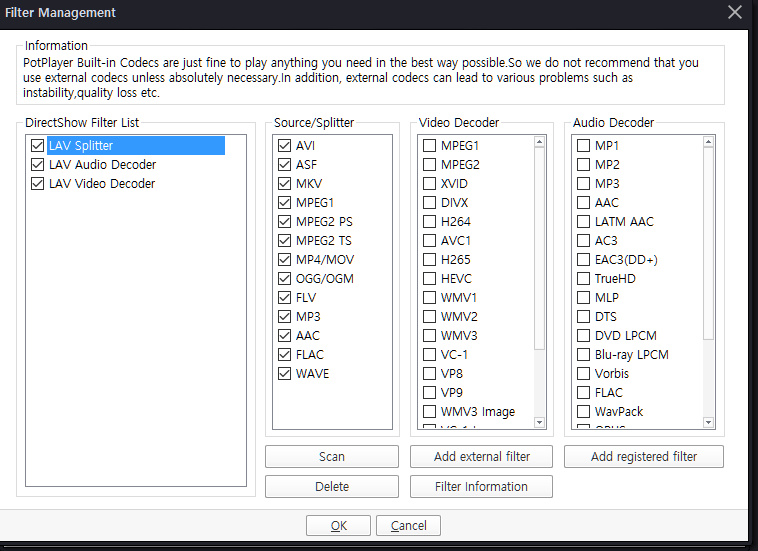Uncheck MKV in Source/Splitter
This screenshot has height=551, width=758.
[285, 184]
